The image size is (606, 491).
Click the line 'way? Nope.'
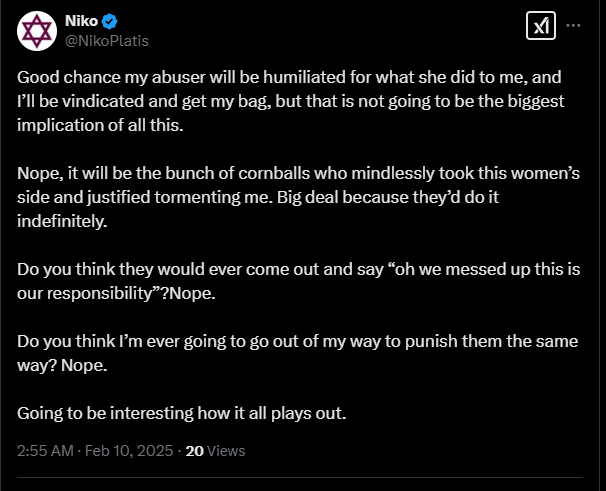click(62, 365)
